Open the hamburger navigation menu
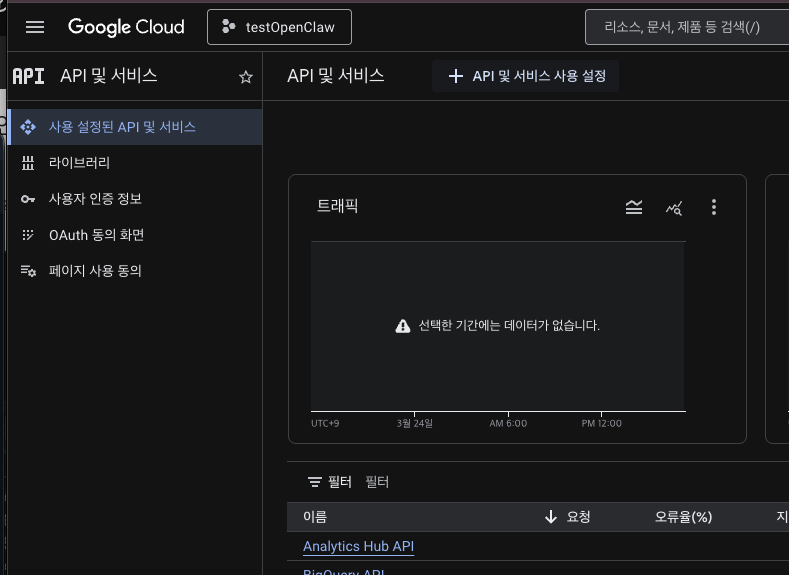The image size is (789, 575). (x=35, y=27)
